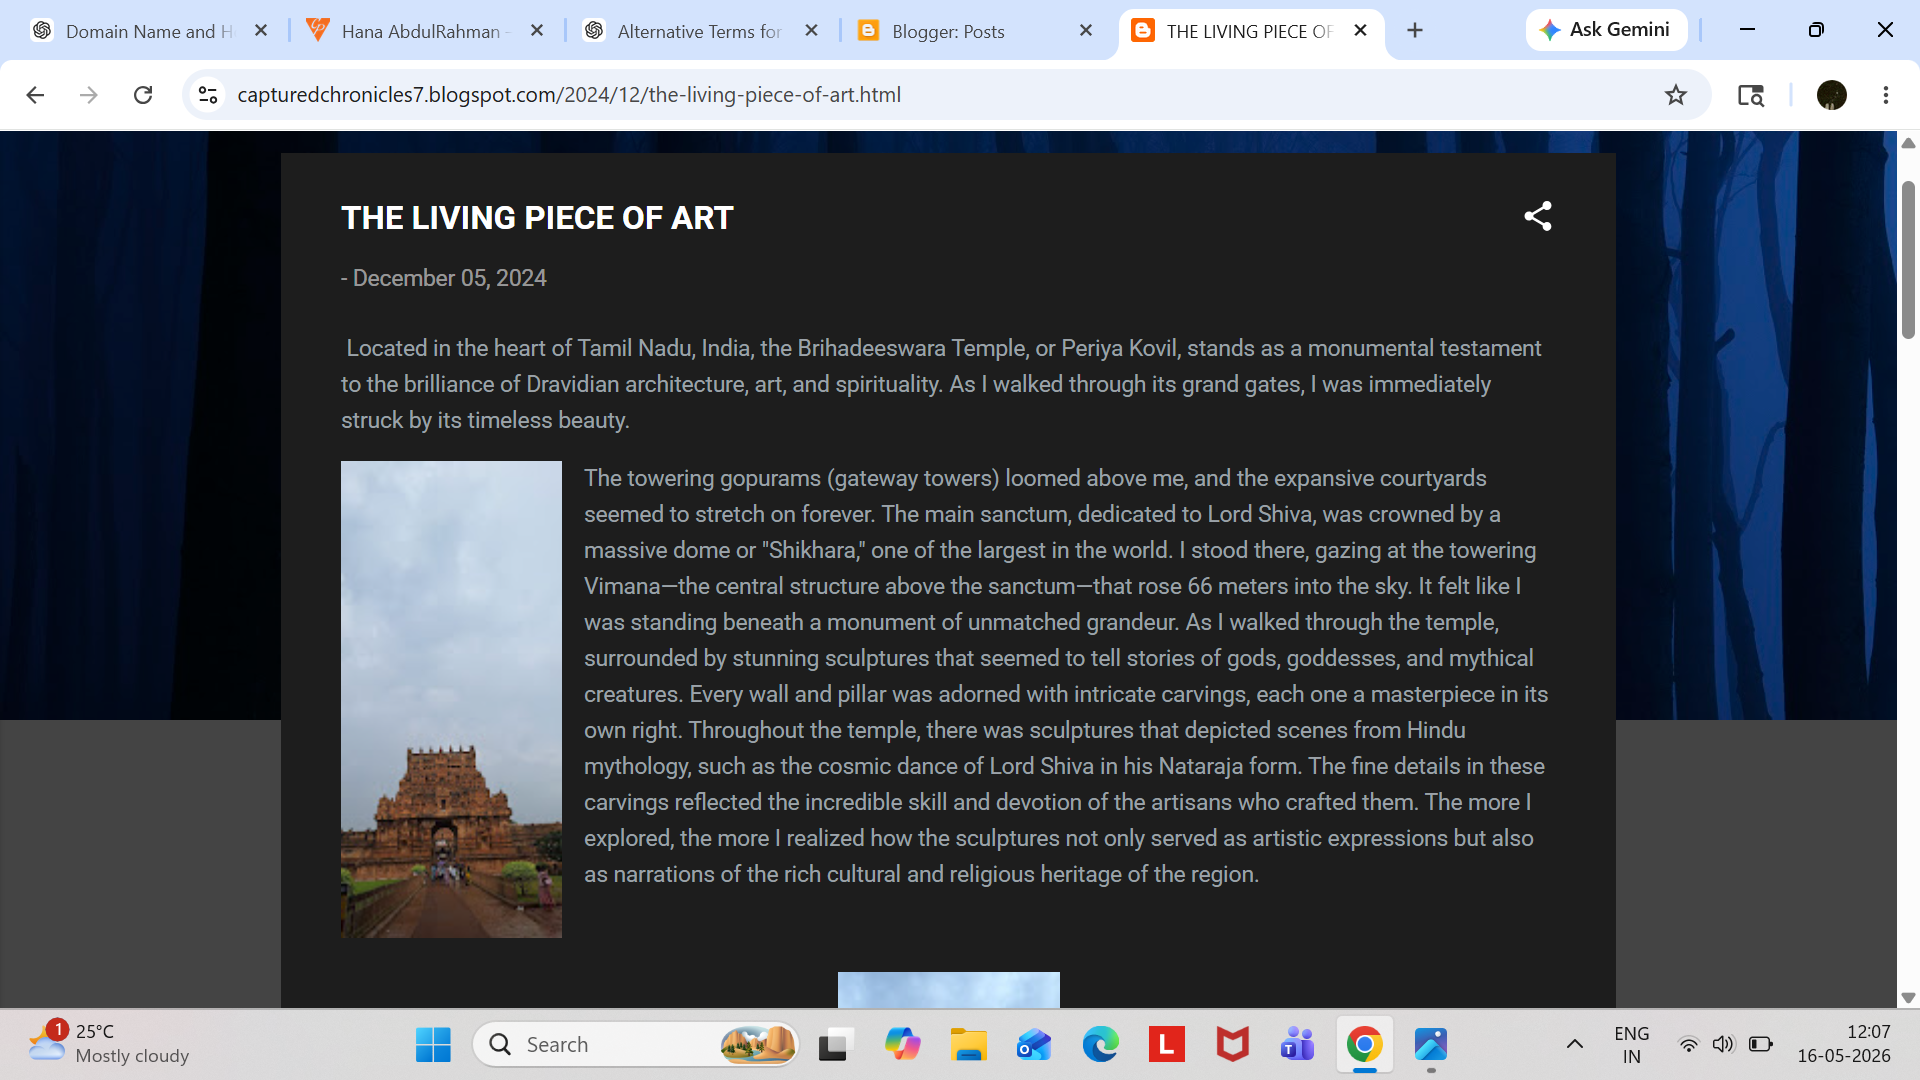
Task: Select THE LIVING PIECE OF tab
Action: (1250, 31)
